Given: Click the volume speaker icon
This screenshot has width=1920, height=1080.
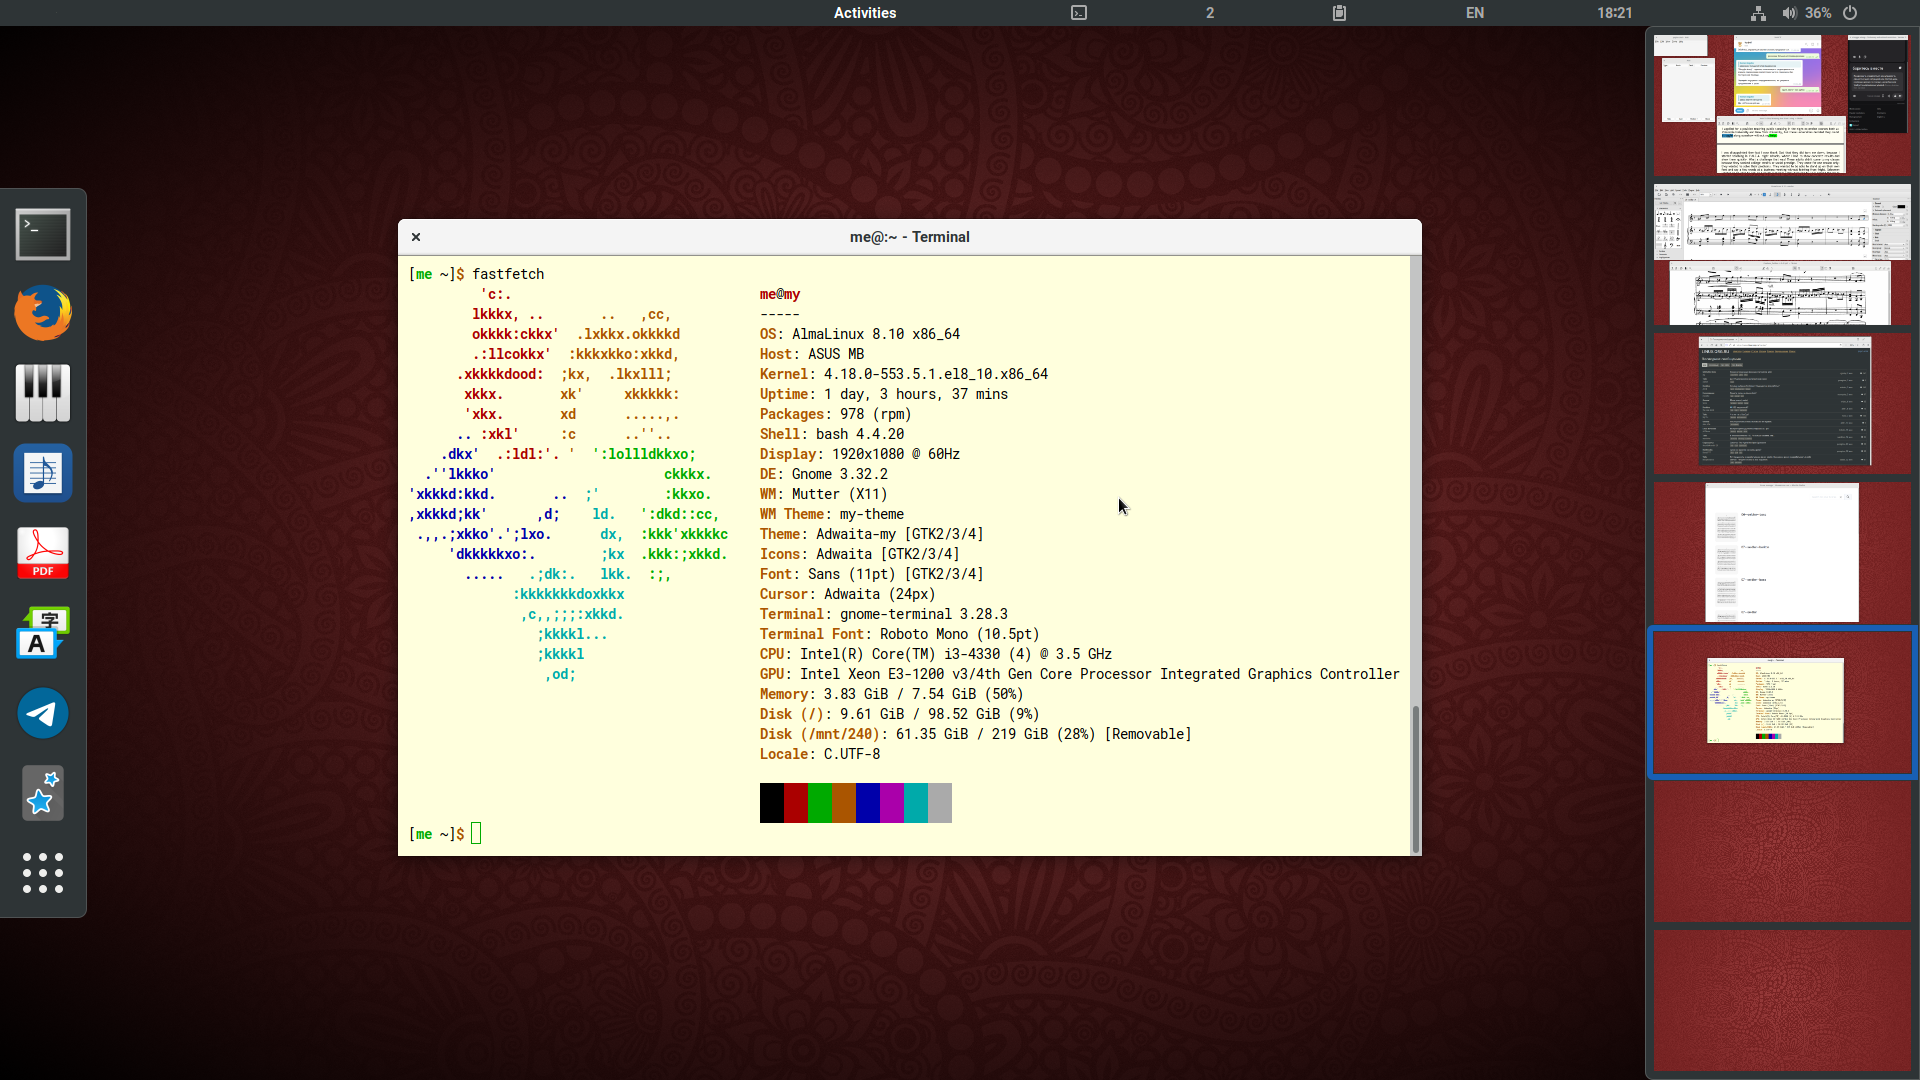Looking at the screenshot, I should coord(1789,13).
